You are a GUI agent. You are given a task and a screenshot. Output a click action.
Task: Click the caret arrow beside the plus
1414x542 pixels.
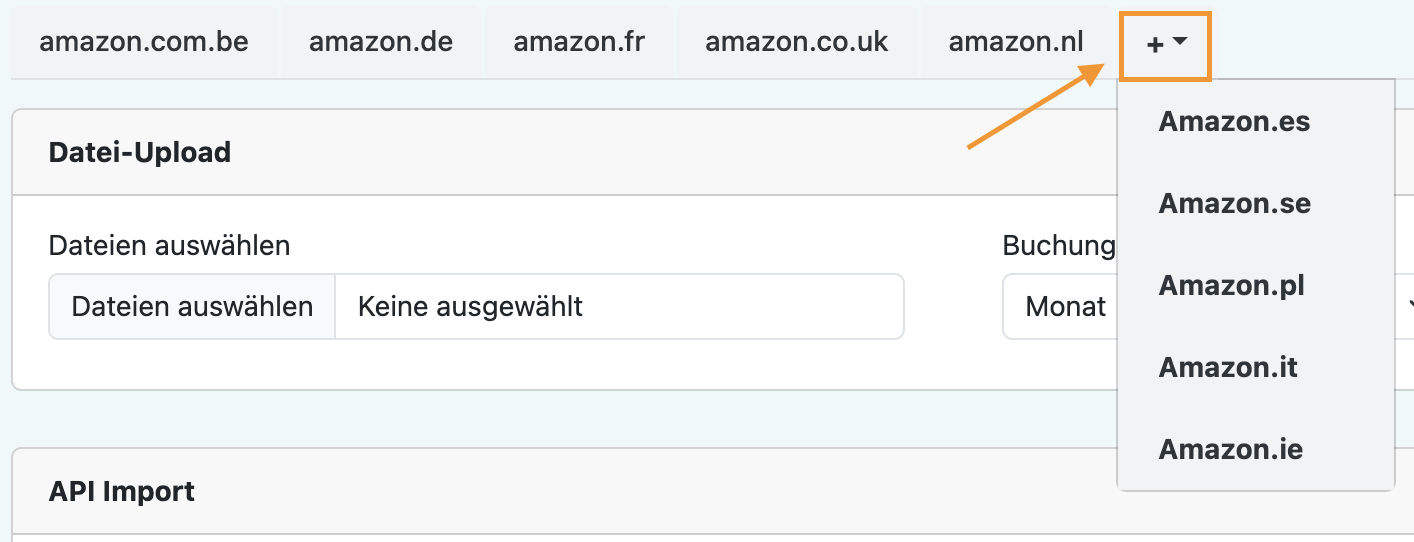coord(1180,42)
